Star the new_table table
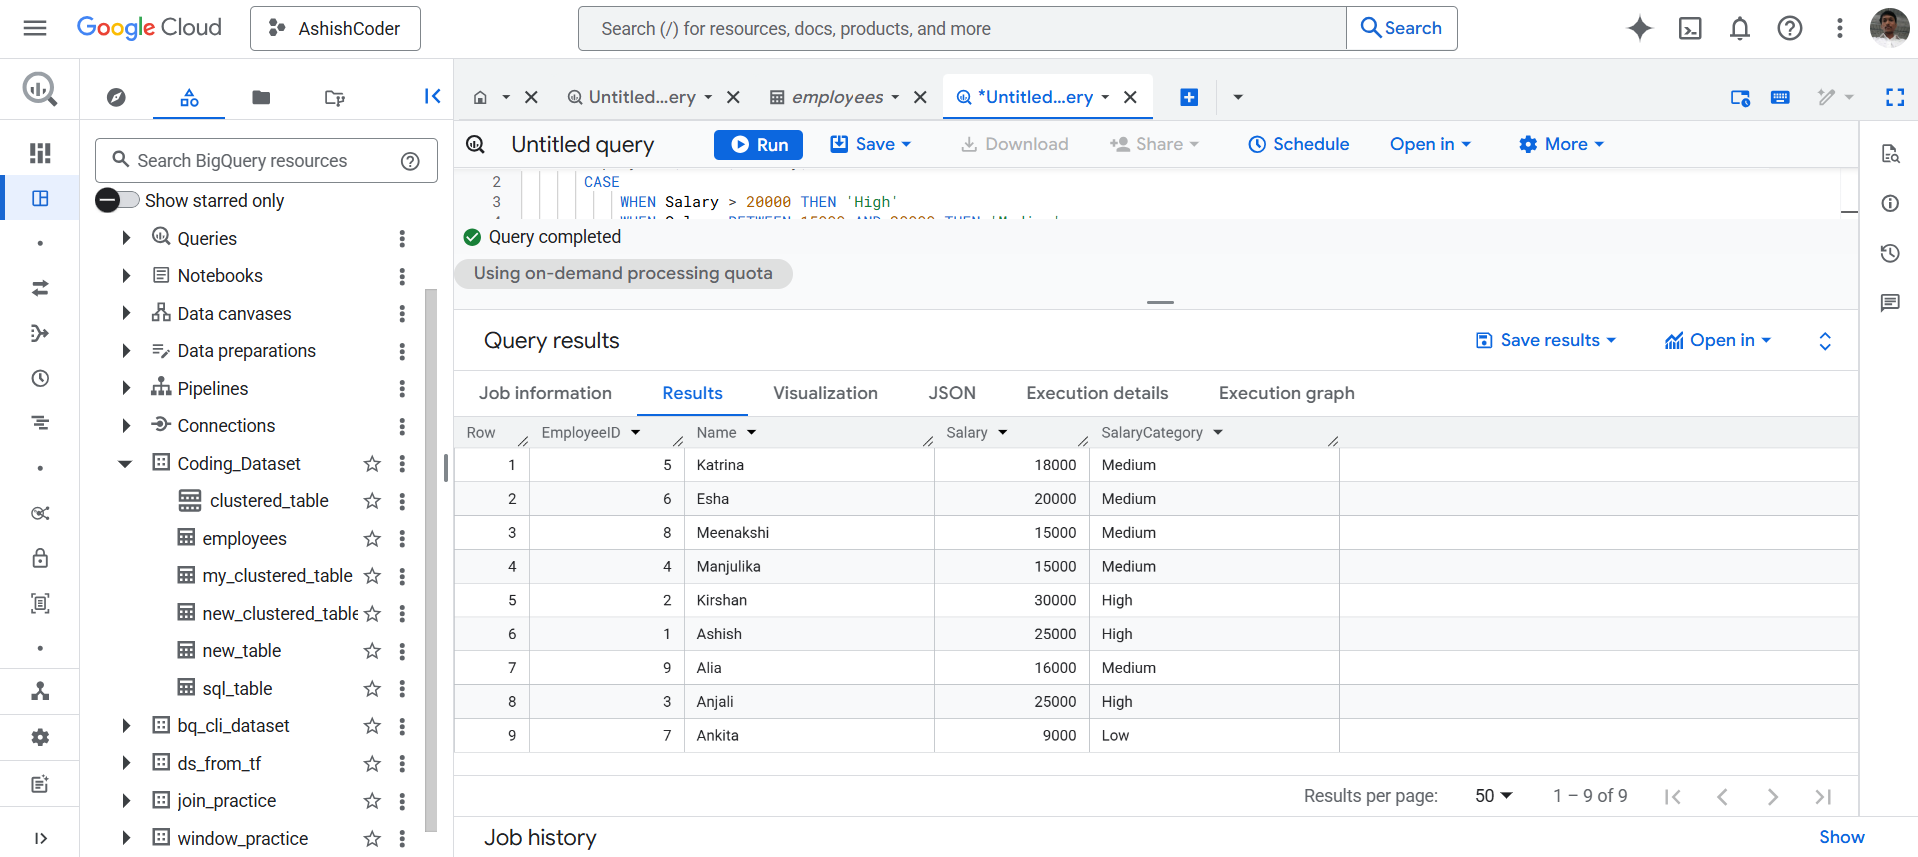 pos(372,651)
